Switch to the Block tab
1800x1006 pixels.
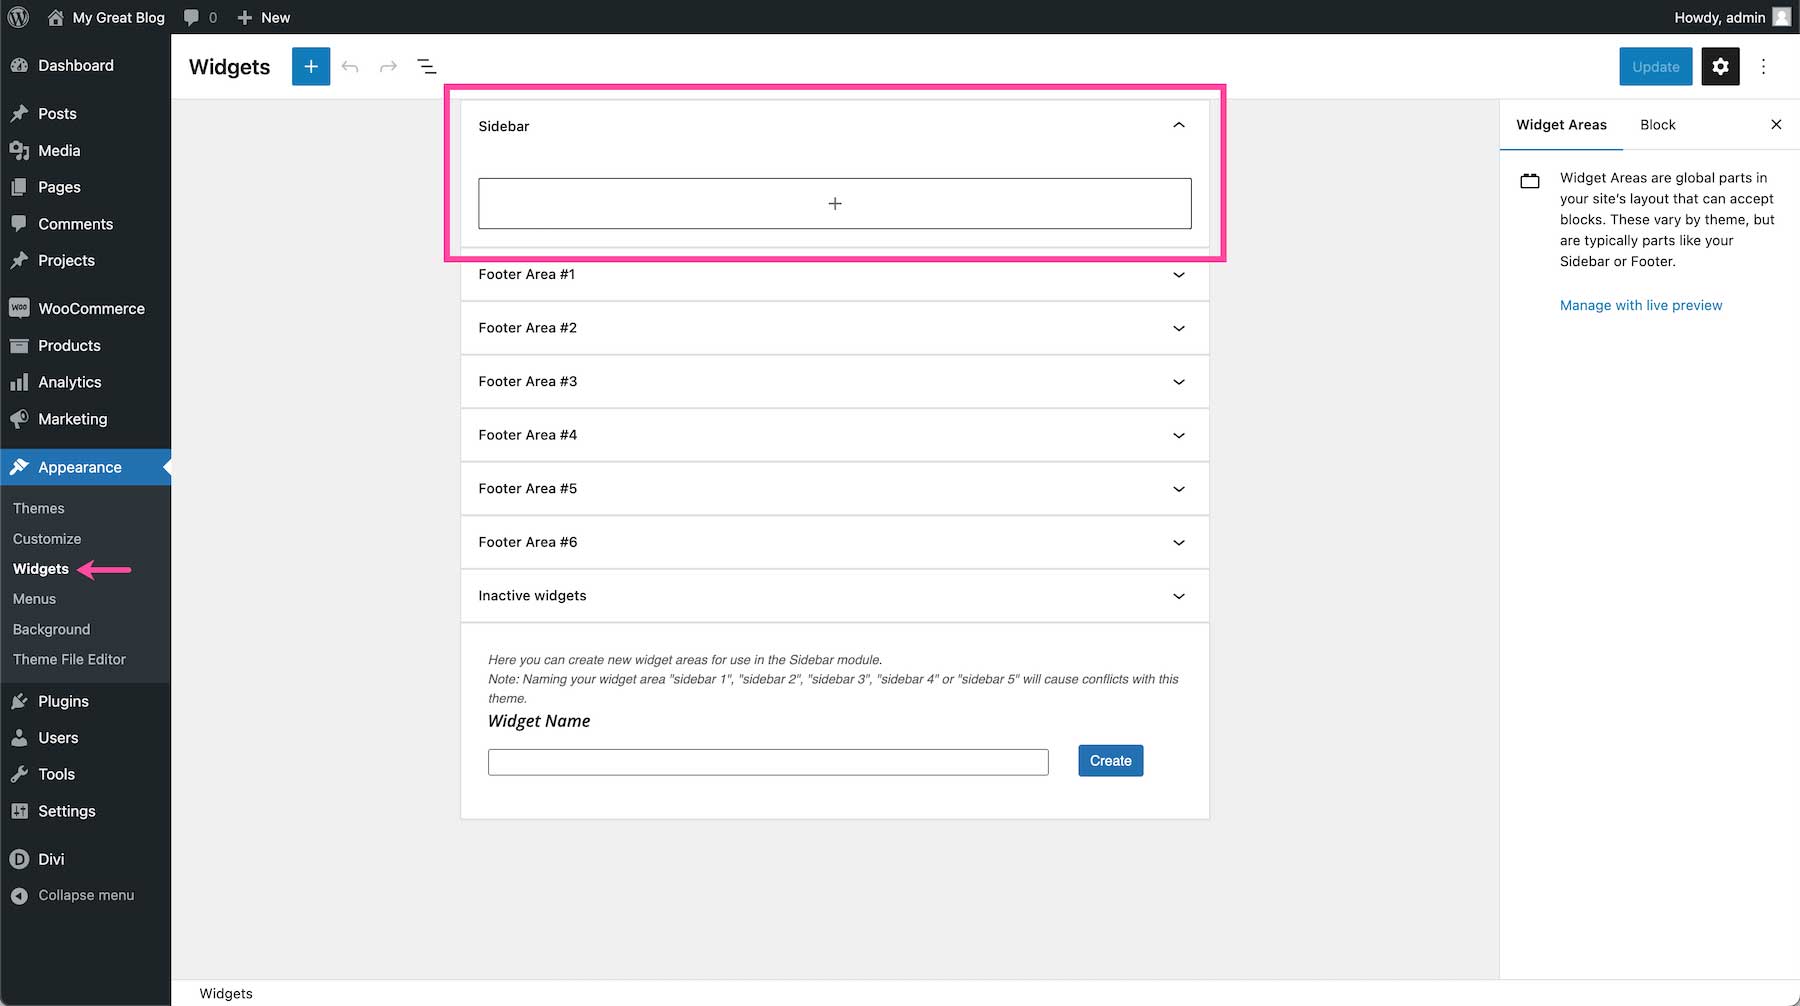1657,125
